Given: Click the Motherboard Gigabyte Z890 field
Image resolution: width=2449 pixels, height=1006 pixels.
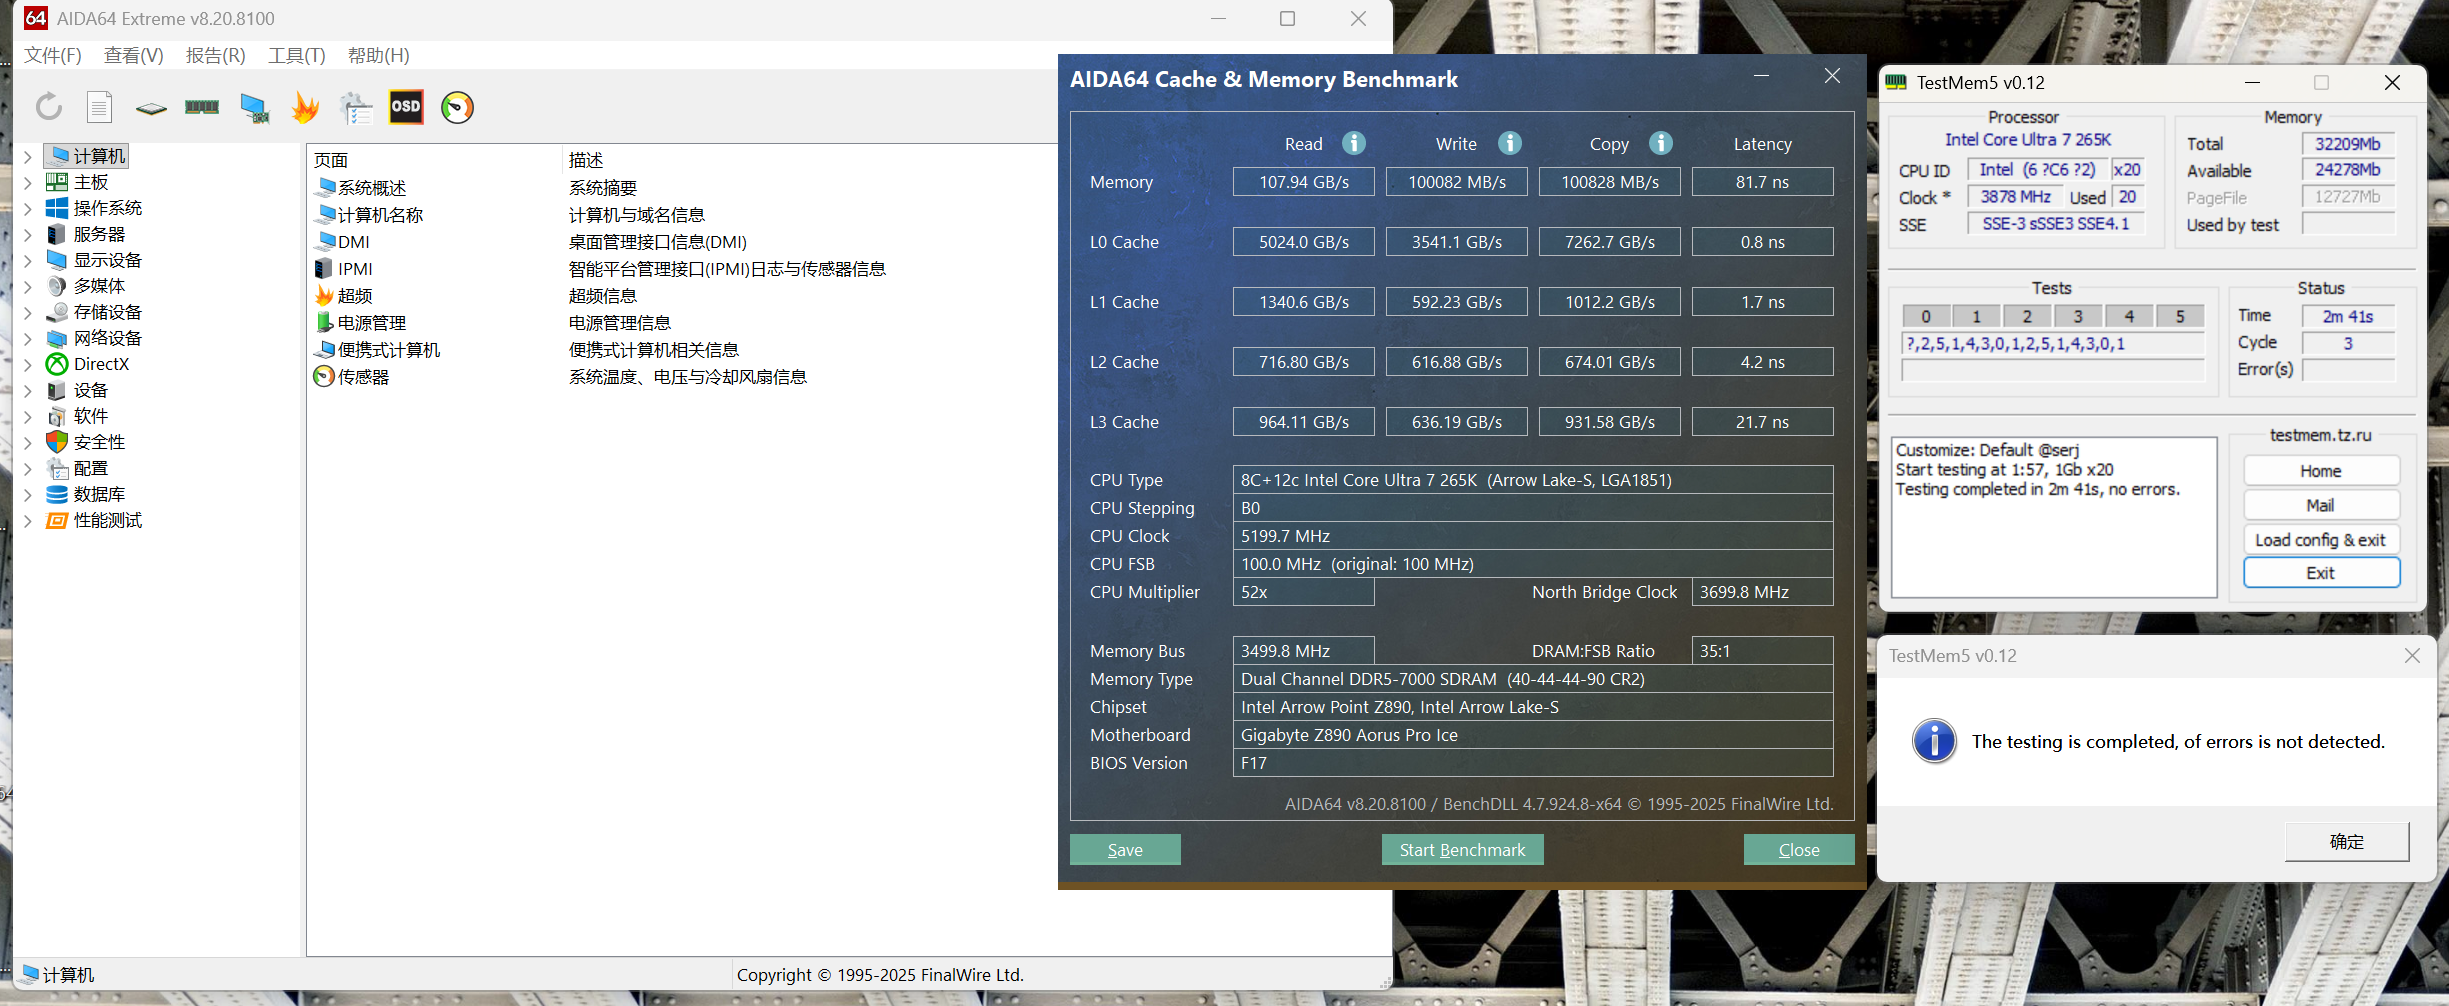Looking at the screenshot, I should point(1533,735).
